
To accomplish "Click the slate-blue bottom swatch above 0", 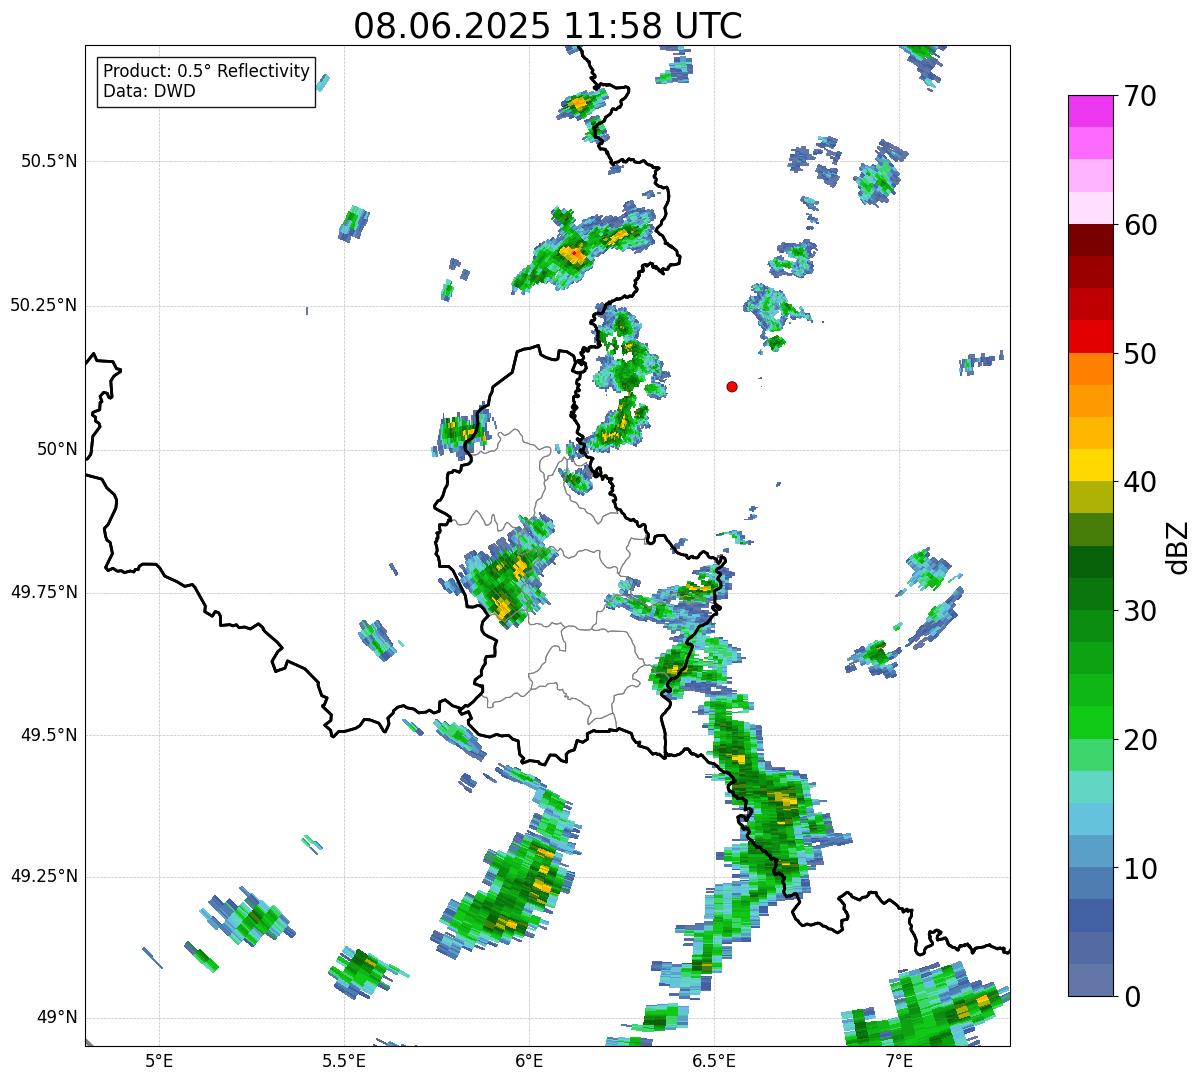I will [x=1090, y=980].
